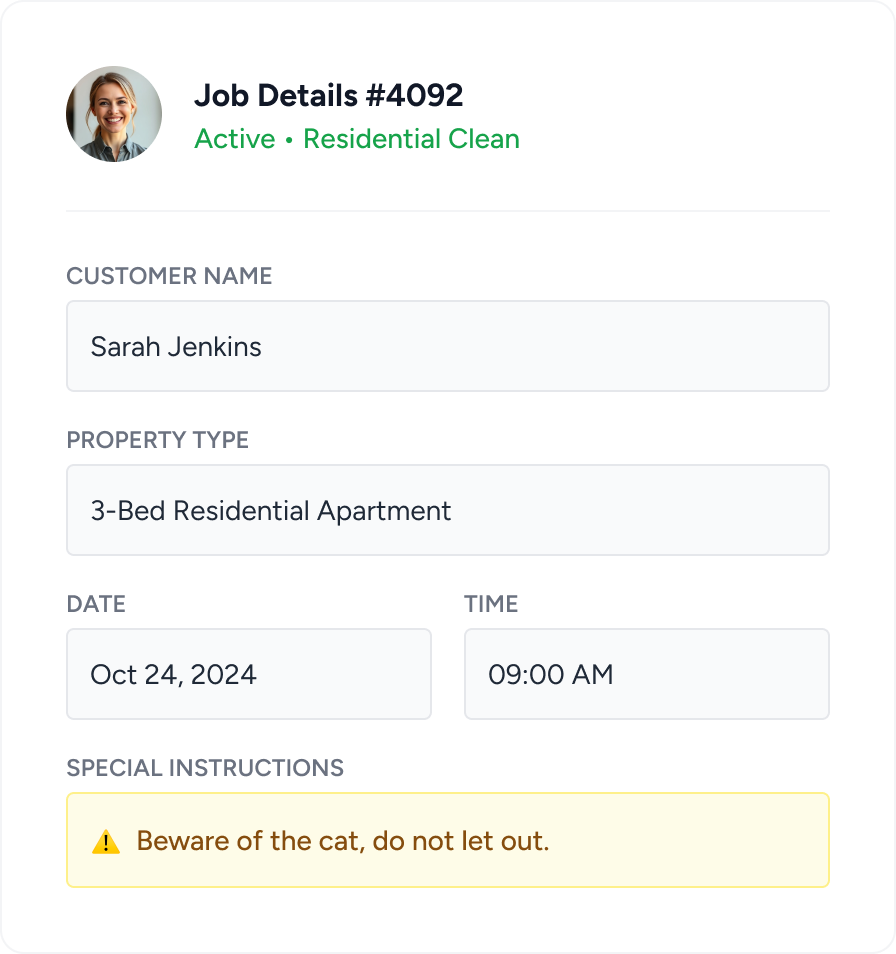Click the green 'Active' status label
This screenshot has width=896, height=954.
[x=234, y=139]
